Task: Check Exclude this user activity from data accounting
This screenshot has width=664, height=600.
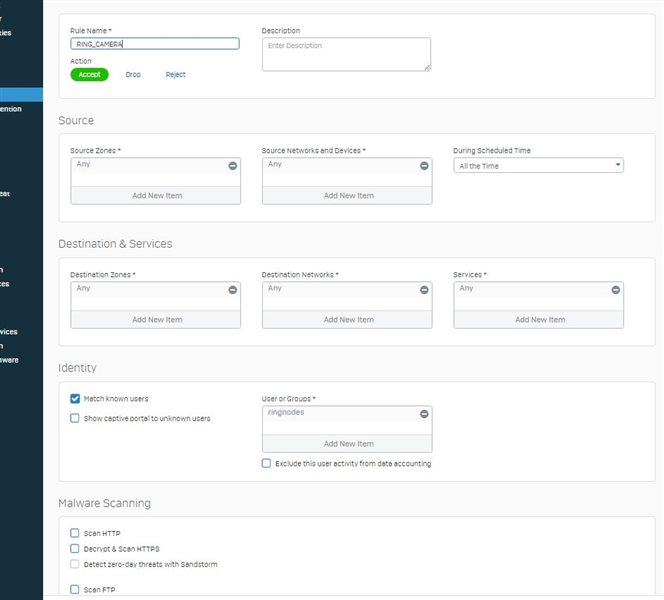Action: click(x=266, y=463)
